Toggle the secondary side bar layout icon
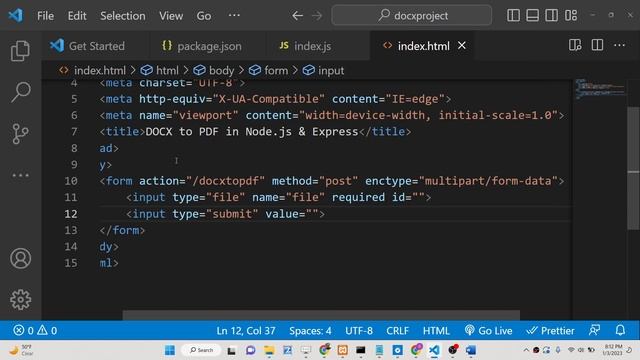This screenshot has width=640, height=360. pos(551,16)
